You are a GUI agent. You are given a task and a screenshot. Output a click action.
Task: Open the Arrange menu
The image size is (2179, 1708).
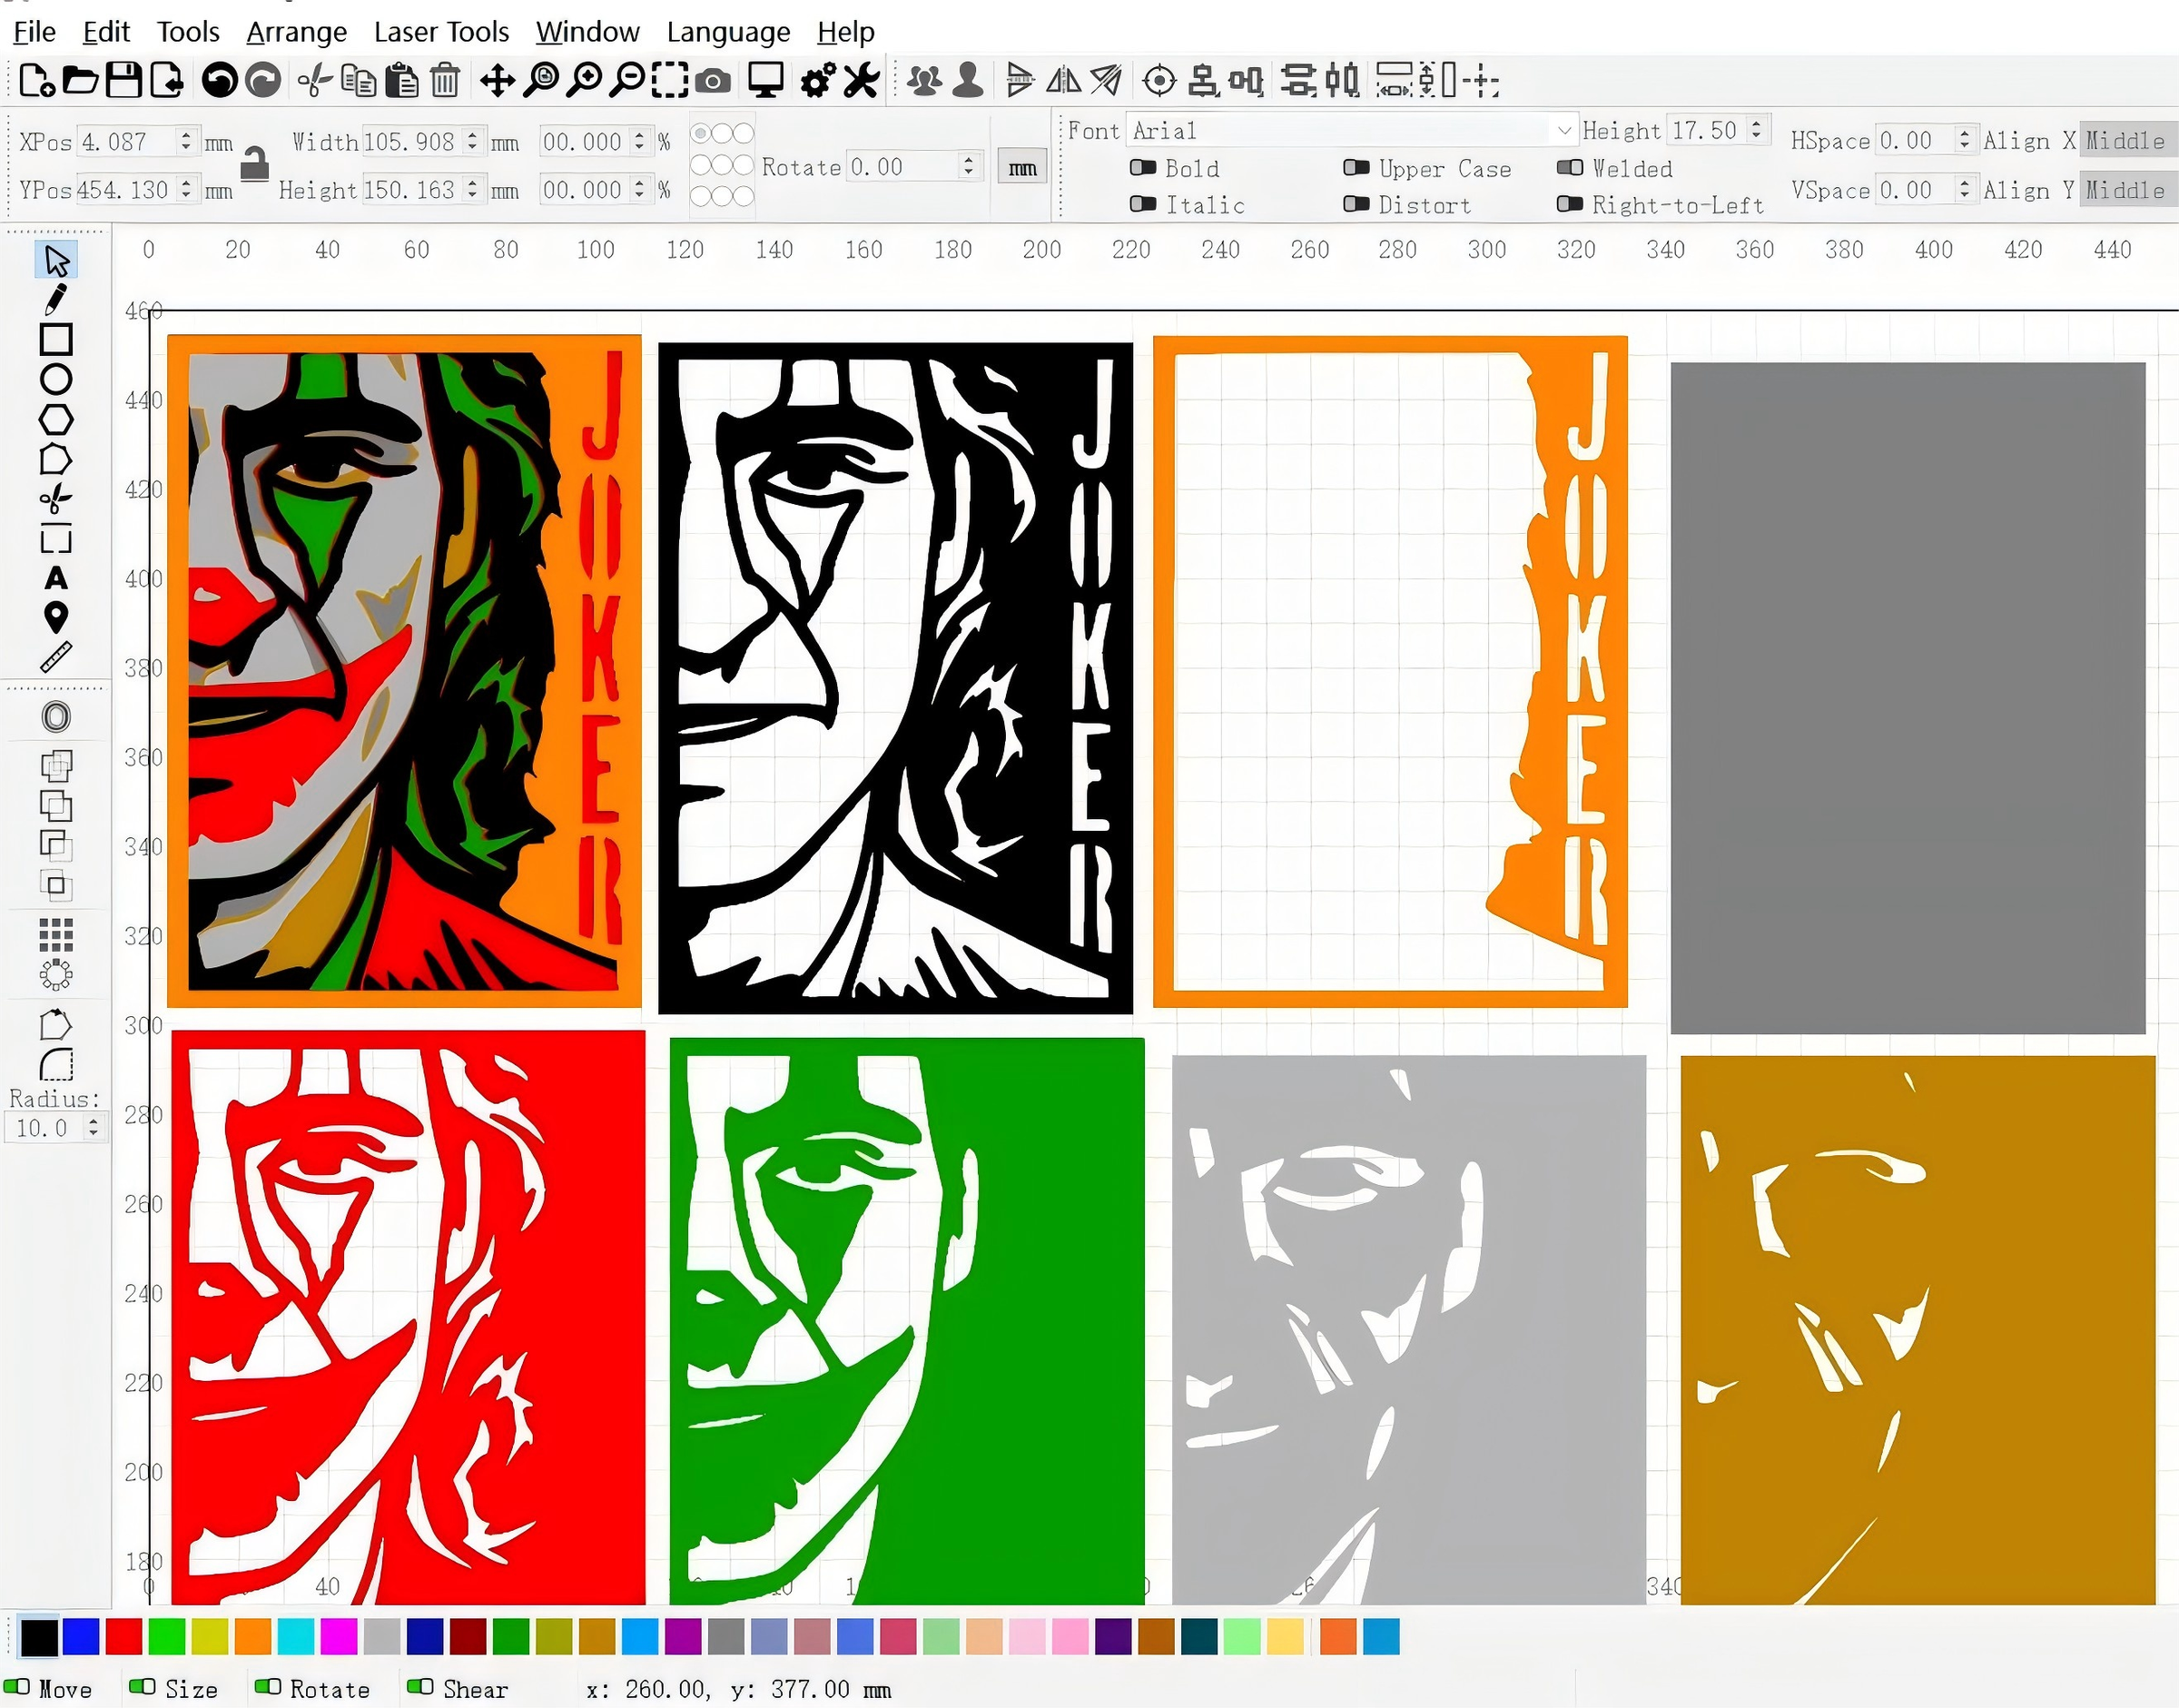coord(297,32)
